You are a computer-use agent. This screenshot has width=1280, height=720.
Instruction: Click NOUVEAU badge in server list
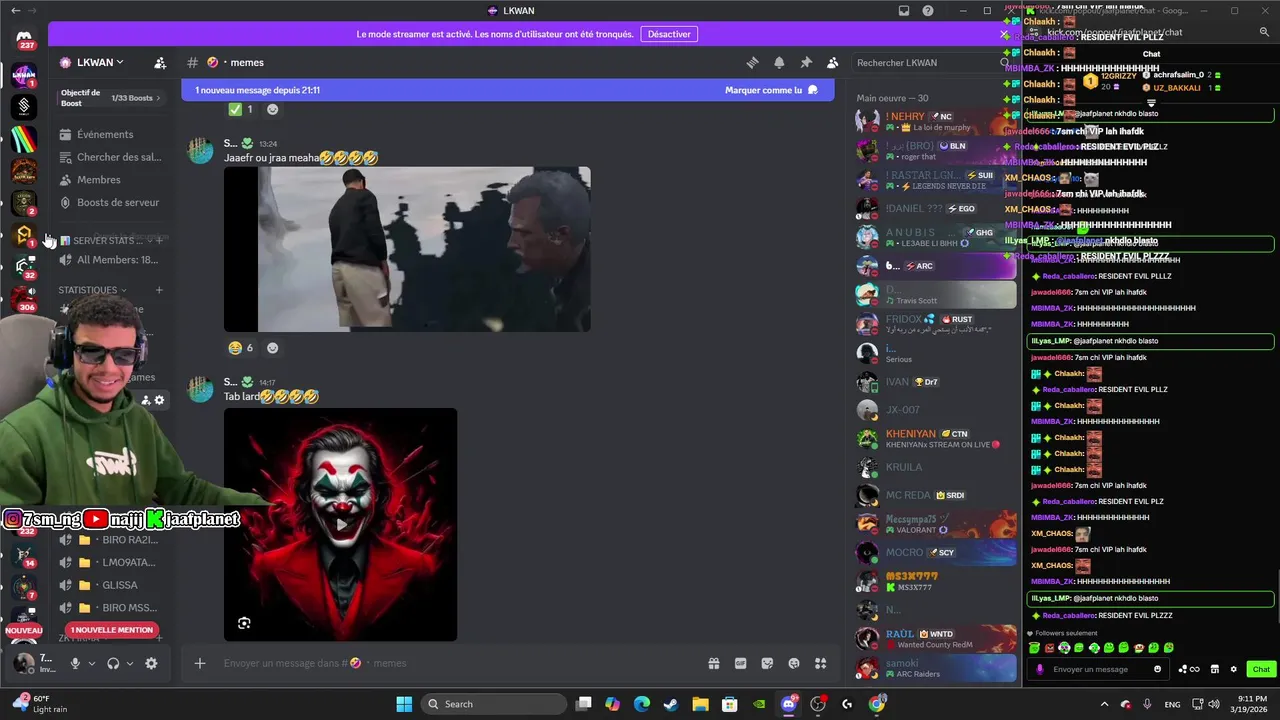[x=24, y=631]
